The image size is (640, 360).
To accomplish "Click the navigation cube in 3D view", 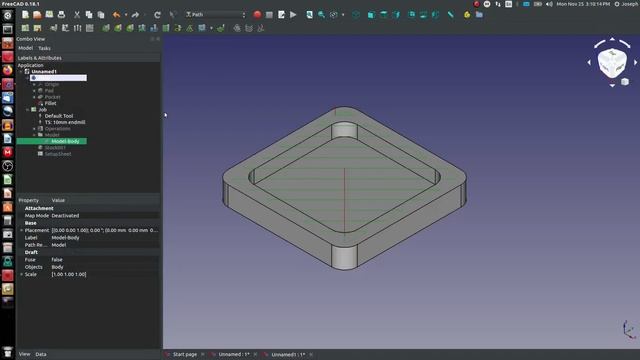I will [x=612, y=62].
